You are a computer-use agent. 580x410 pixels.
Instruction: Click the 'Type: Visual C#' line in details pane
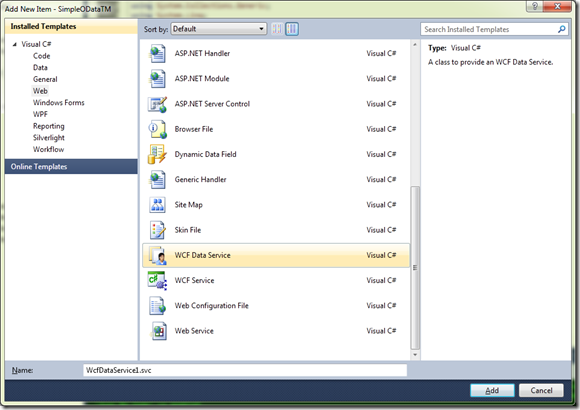point(454,48)
